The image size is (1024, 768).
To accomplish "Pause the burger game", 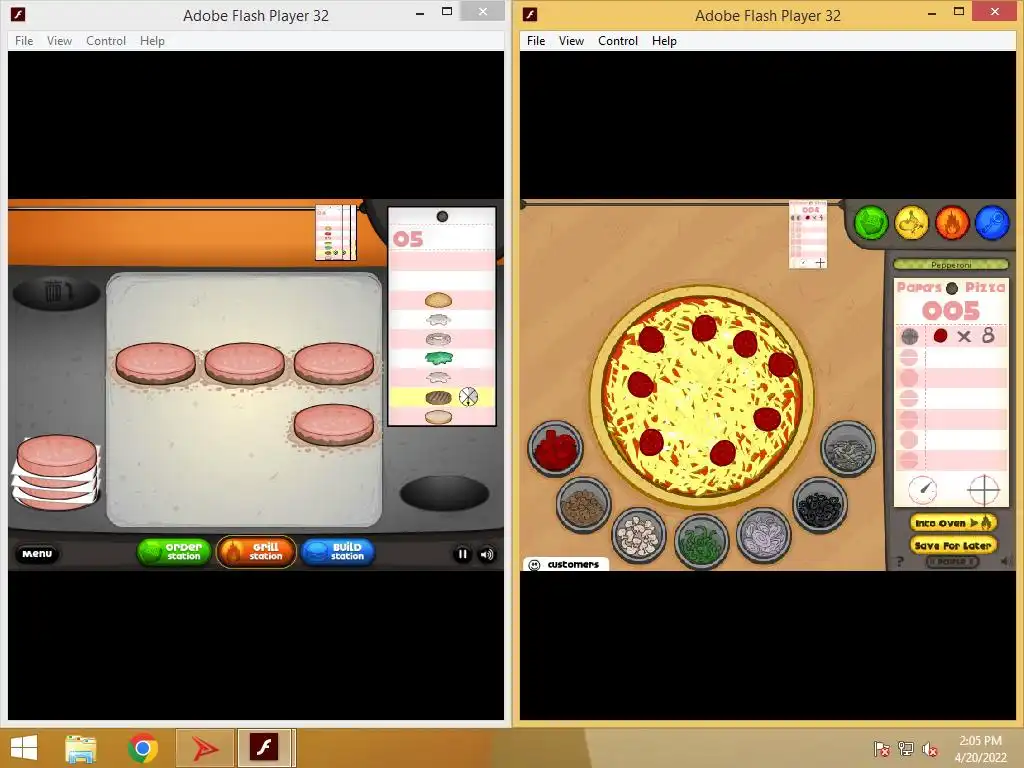I will pyautogui.click(x=462, y=554).
